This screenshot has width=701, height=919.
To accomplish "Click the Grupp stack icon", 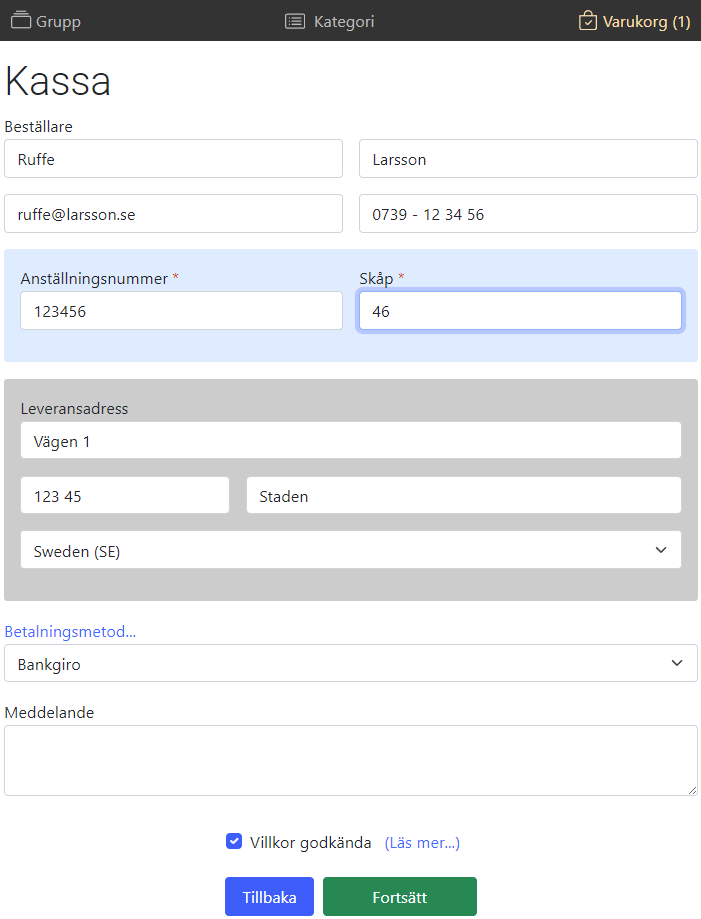I will coord(21,20).
